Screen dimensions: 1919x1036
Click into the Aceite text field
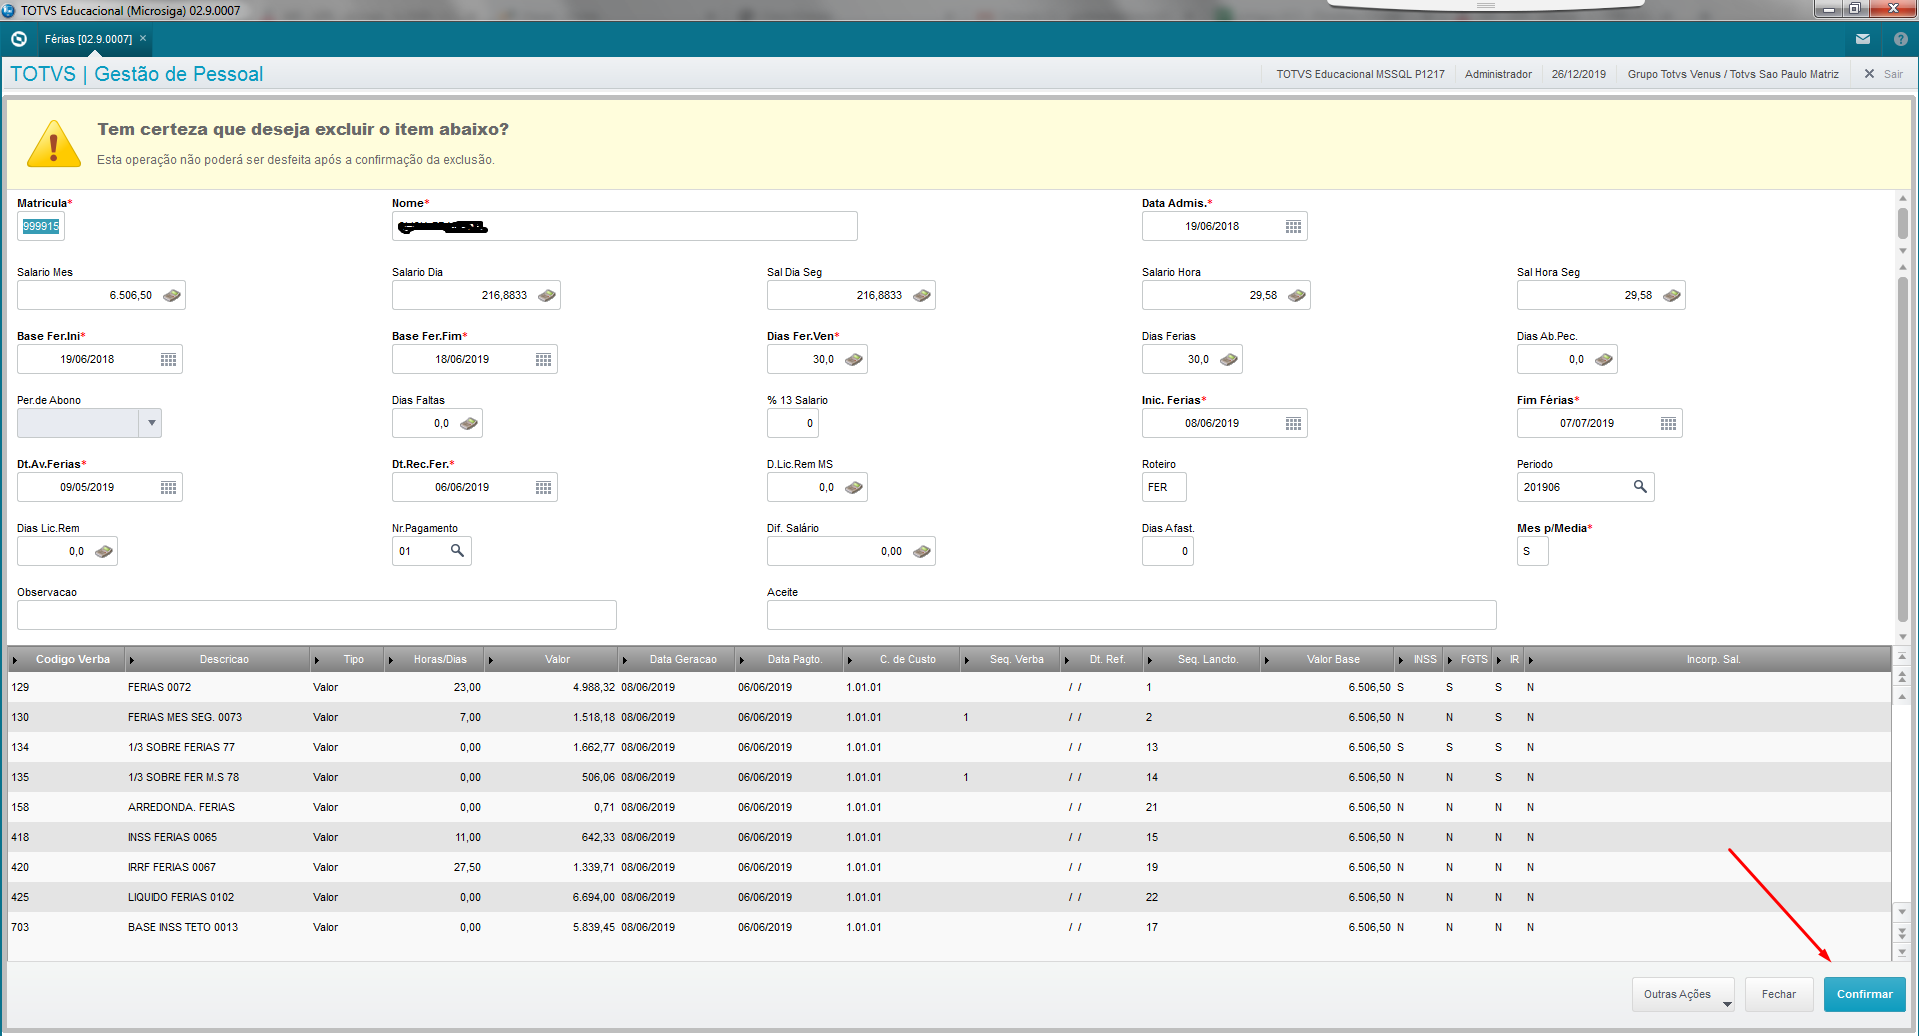tap(1132, 615)
